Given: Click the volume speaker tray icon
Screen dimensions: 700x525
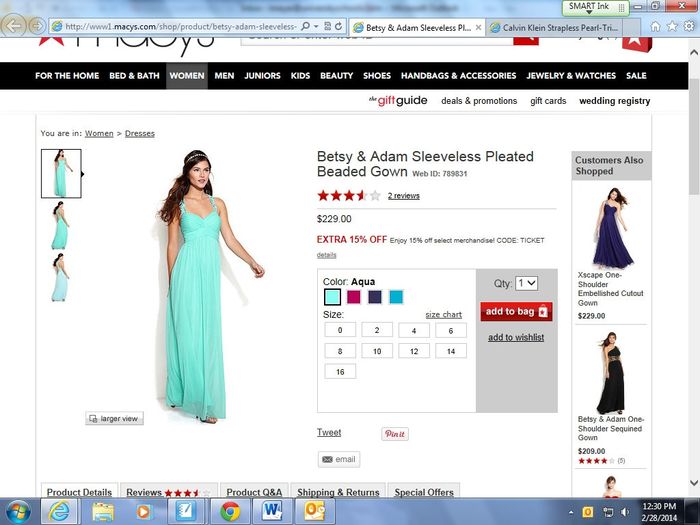Looking at the screenshot, I should (625, 512).
